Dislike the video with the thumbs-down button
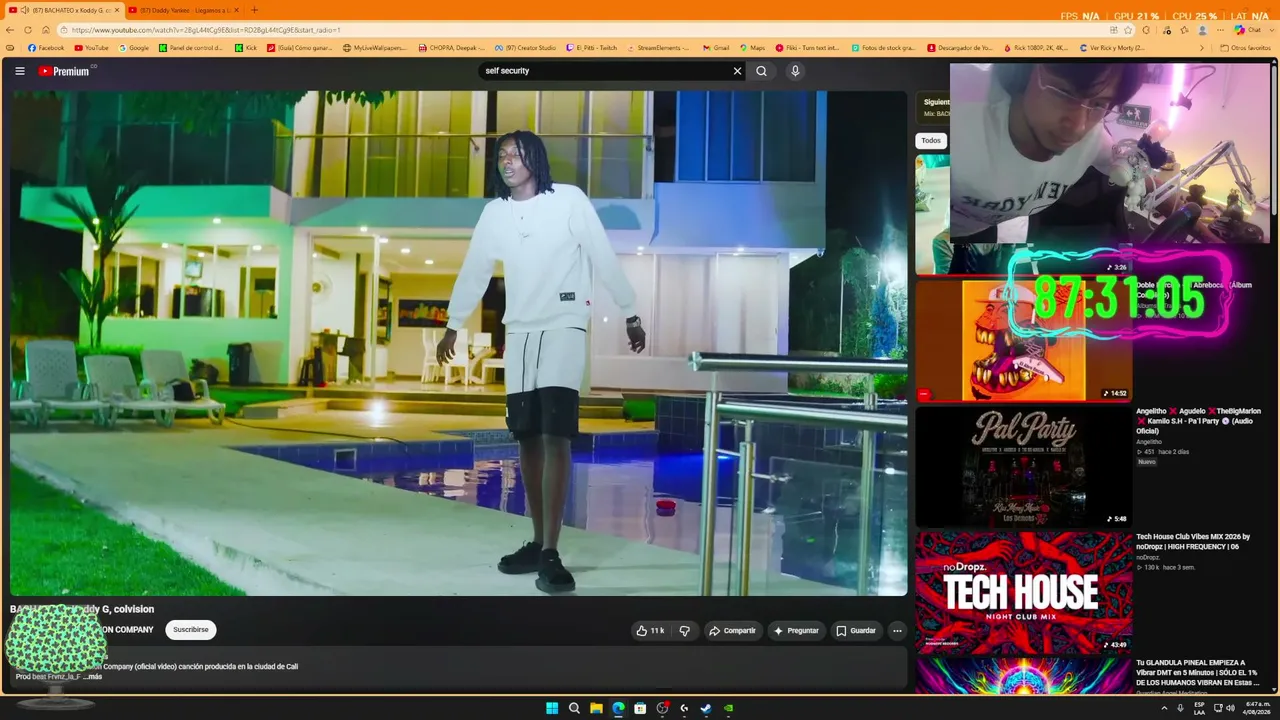 [x=685, y=631]
